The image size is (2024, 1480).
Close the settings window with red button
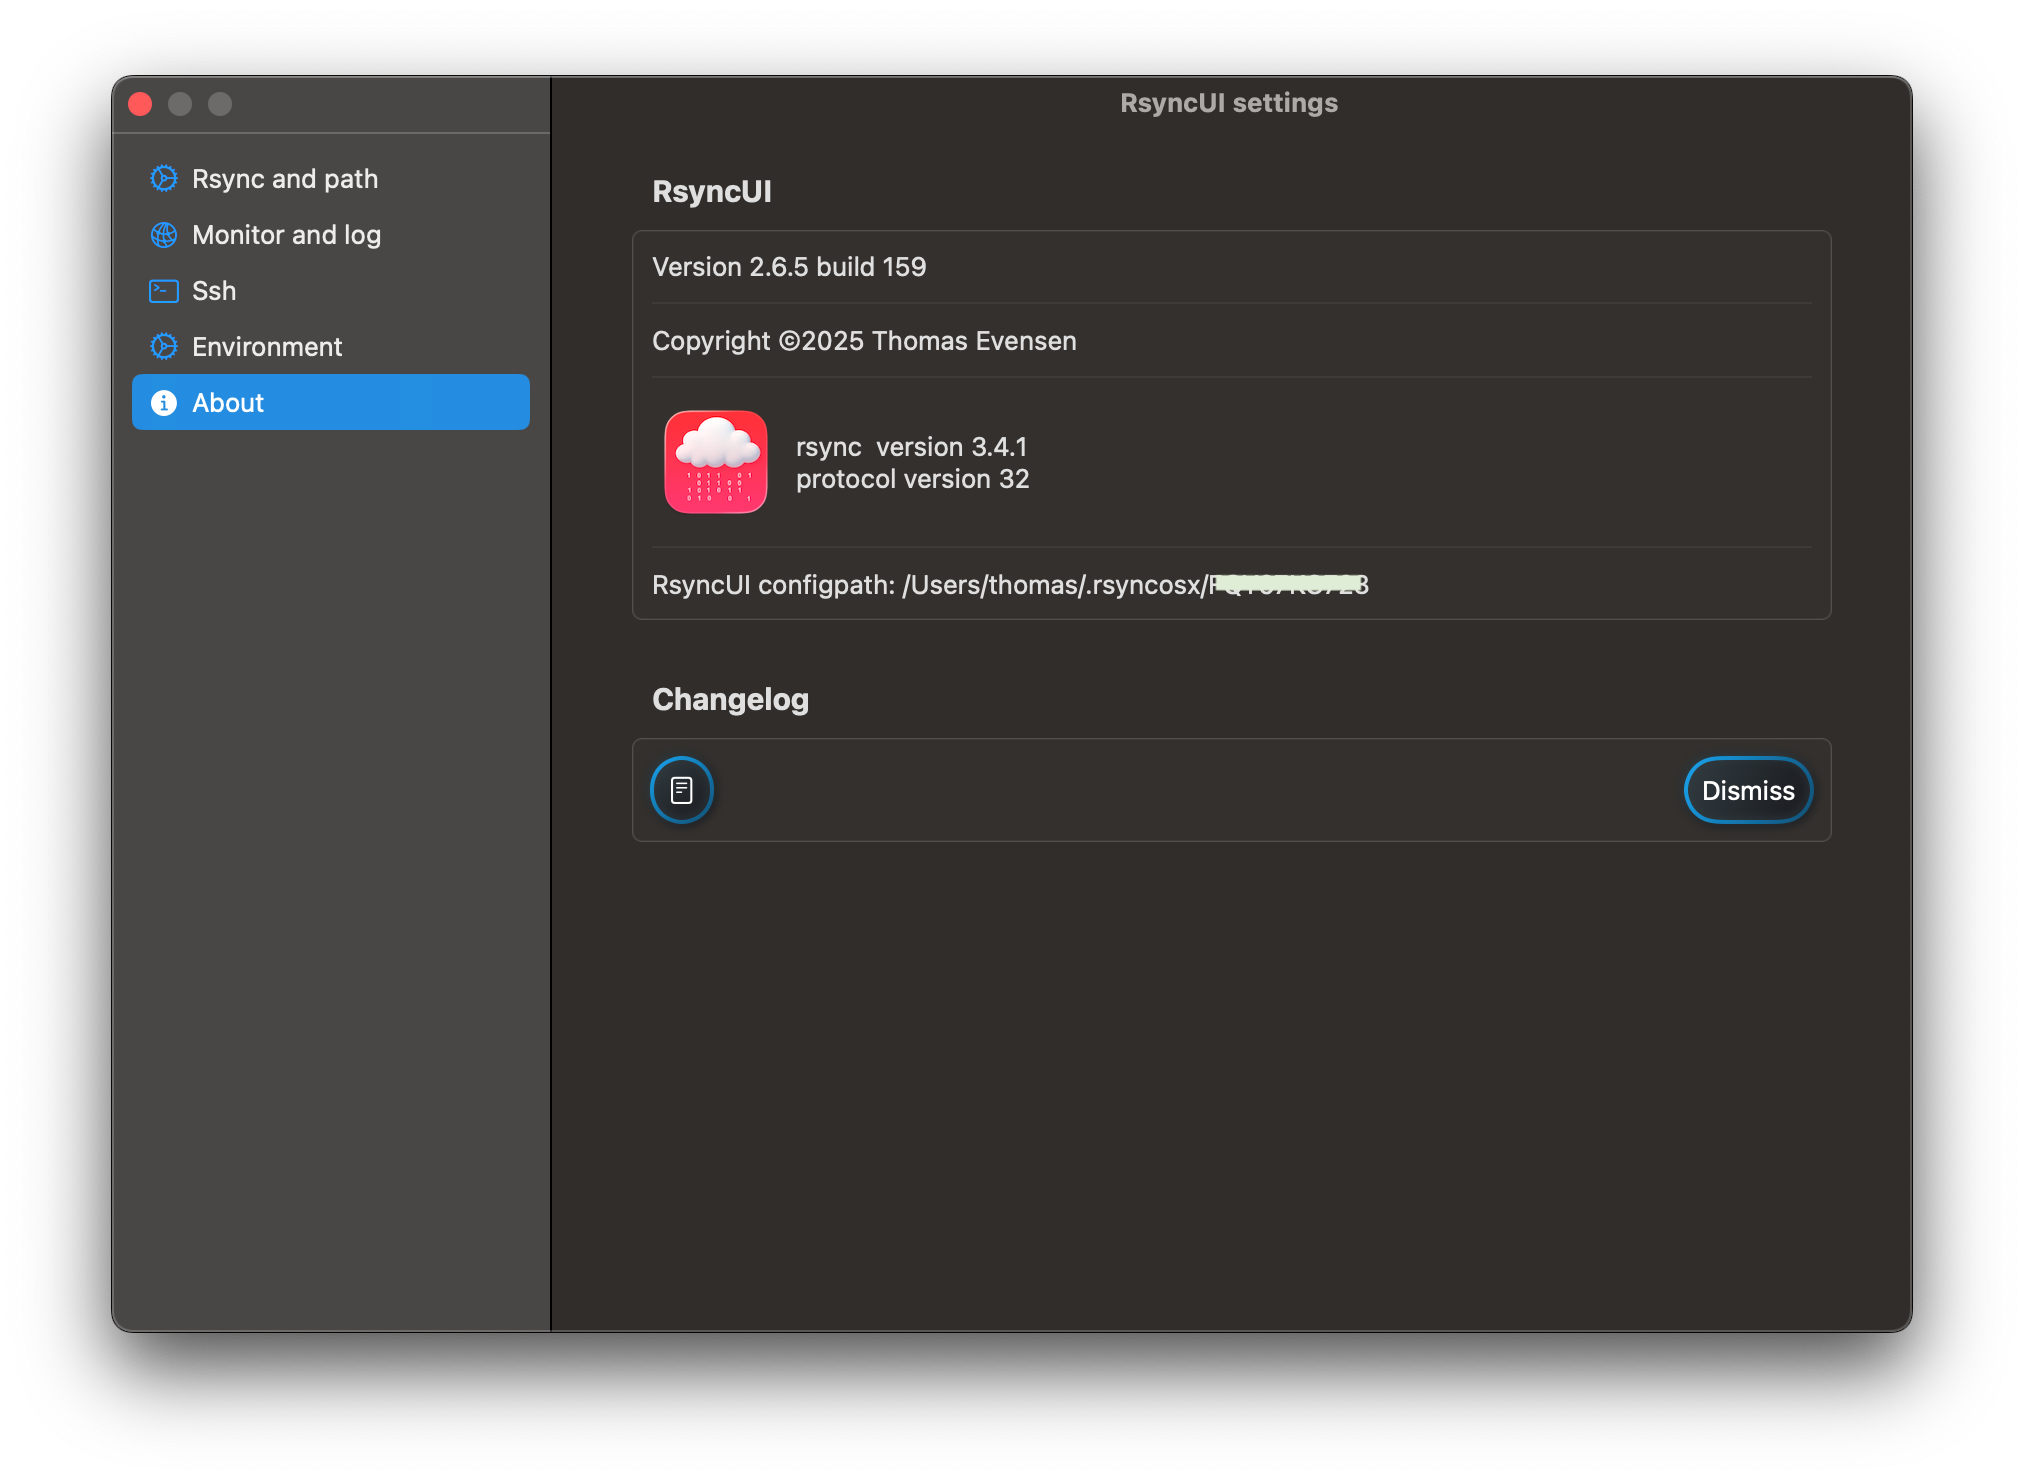coord(140,104)
